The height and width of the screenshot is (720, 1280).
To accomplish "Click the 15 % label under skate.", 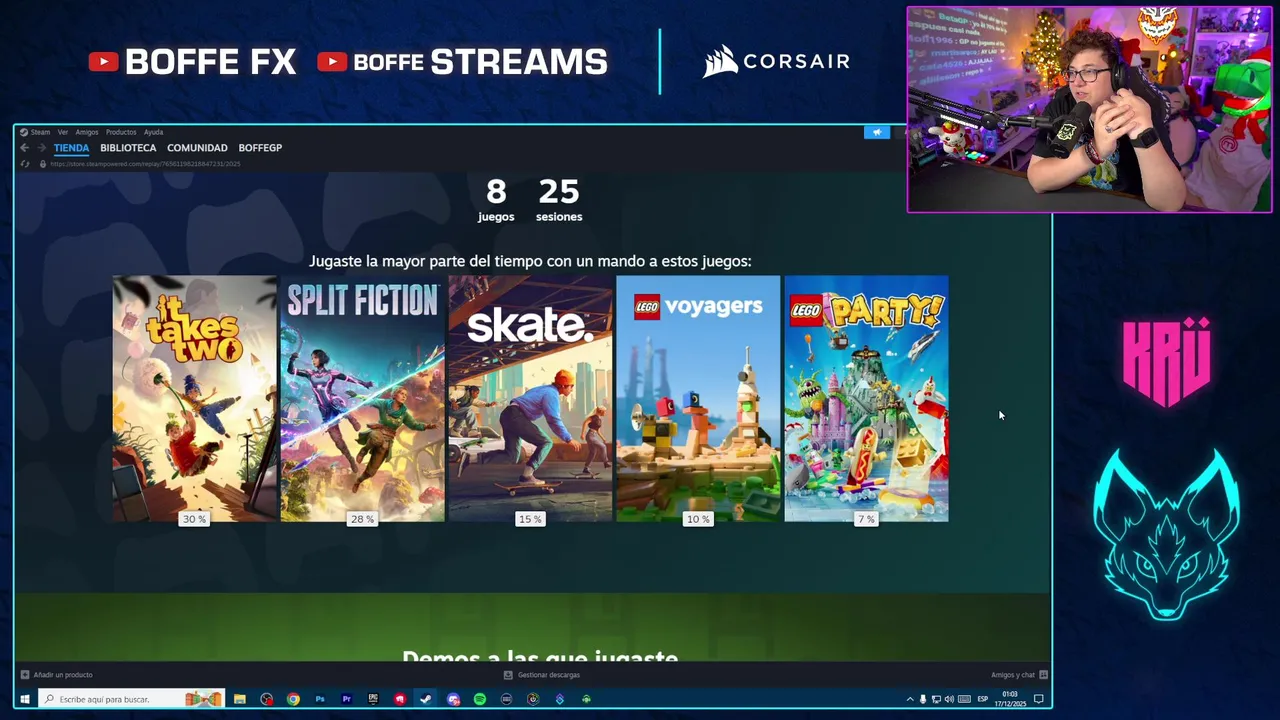I will (x=530, y=519).
